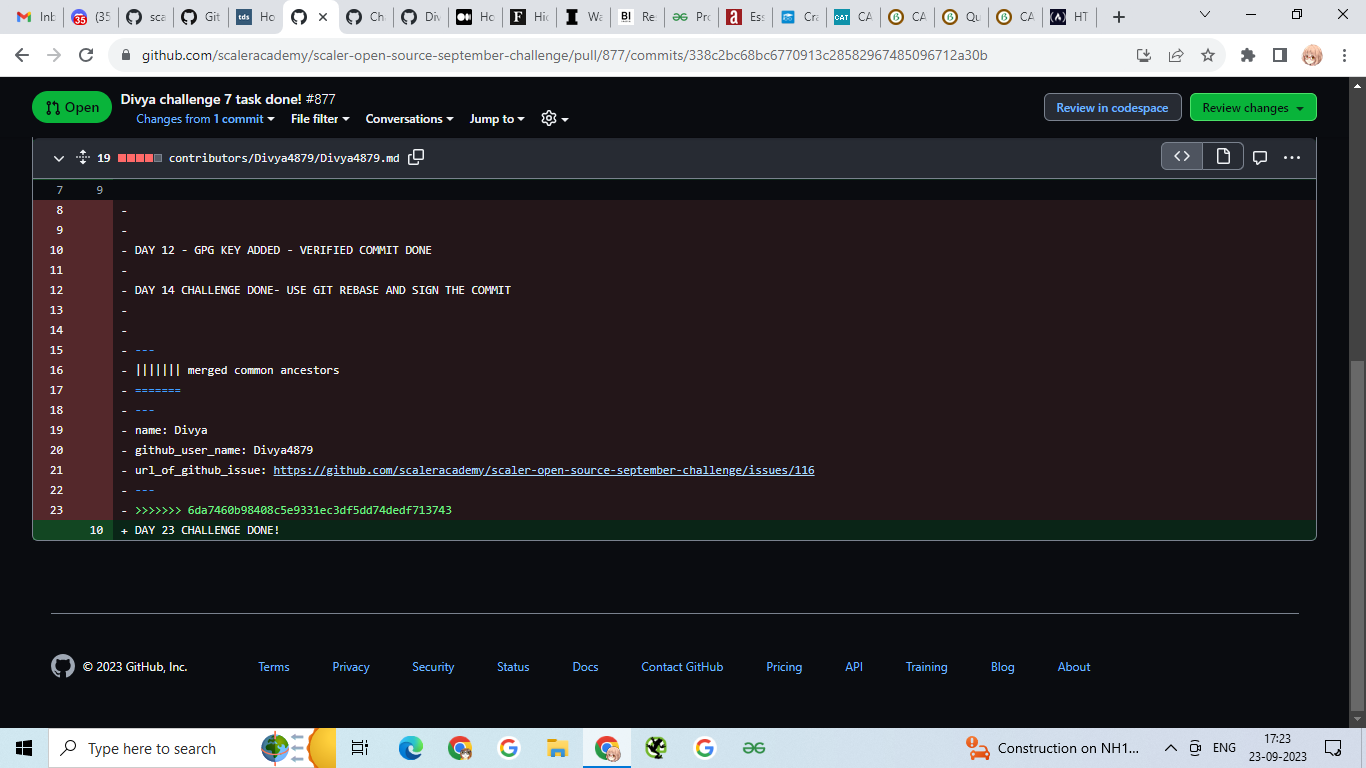Open the linked issue 116 URL
Viewport: 1366px width, 768px height.
pos(544,470)
